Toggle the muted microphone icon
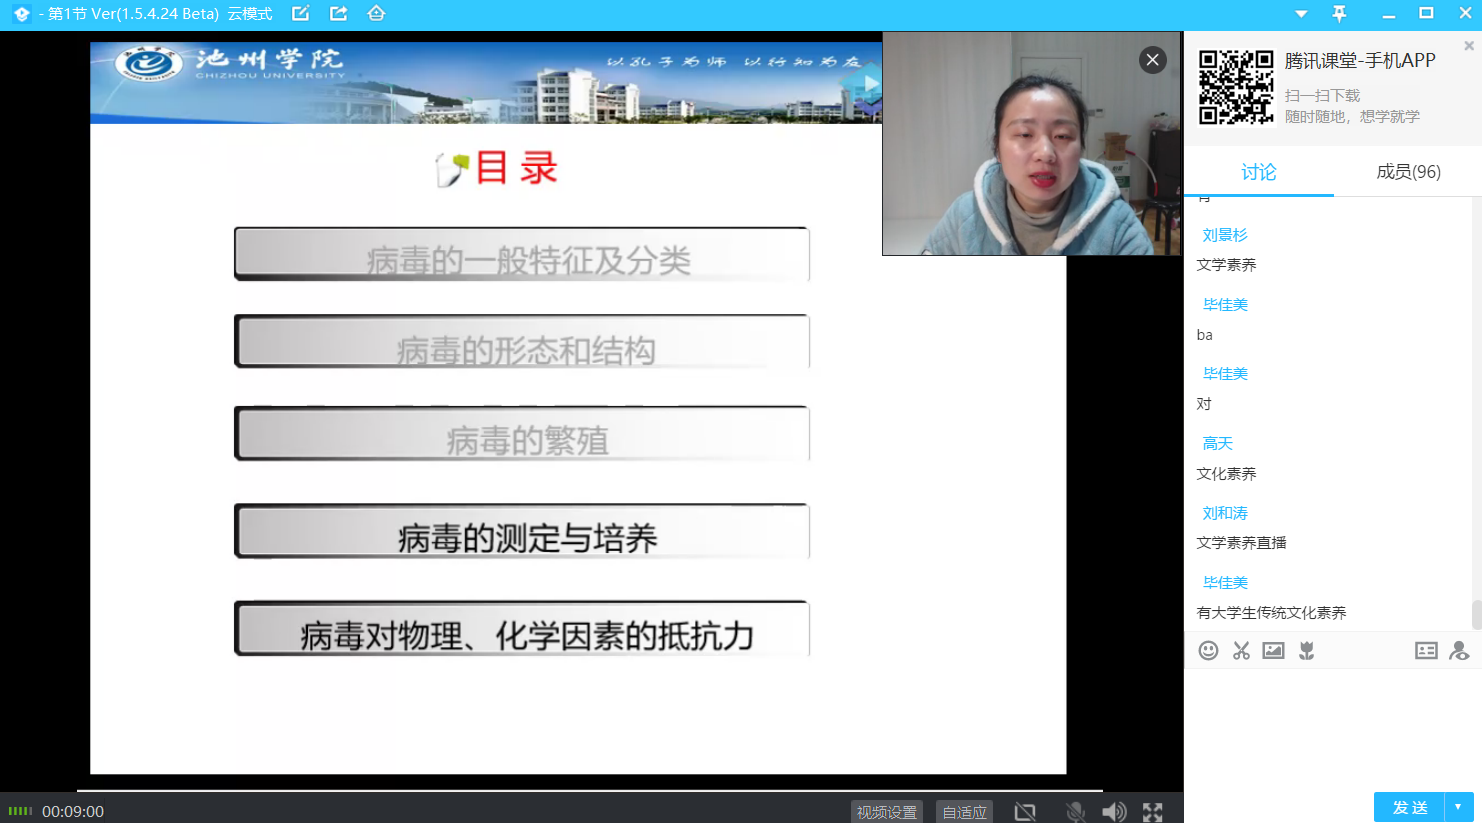The image size is (1482, 823). click(x=1075, y=812)
